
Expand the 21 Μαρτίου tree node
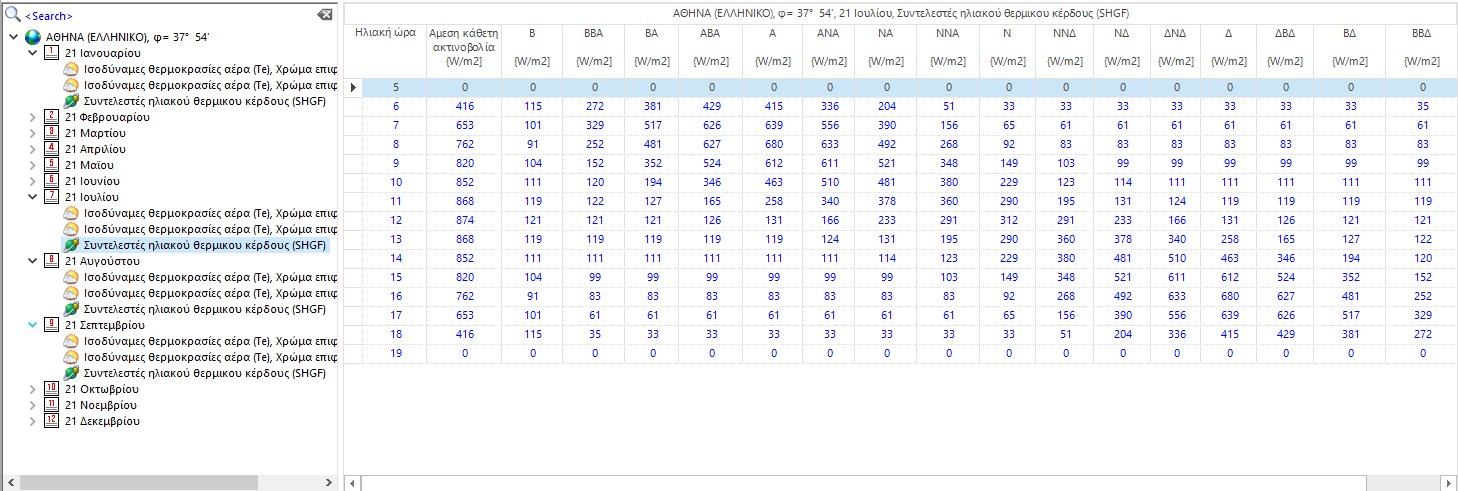(x=32, y=133)
